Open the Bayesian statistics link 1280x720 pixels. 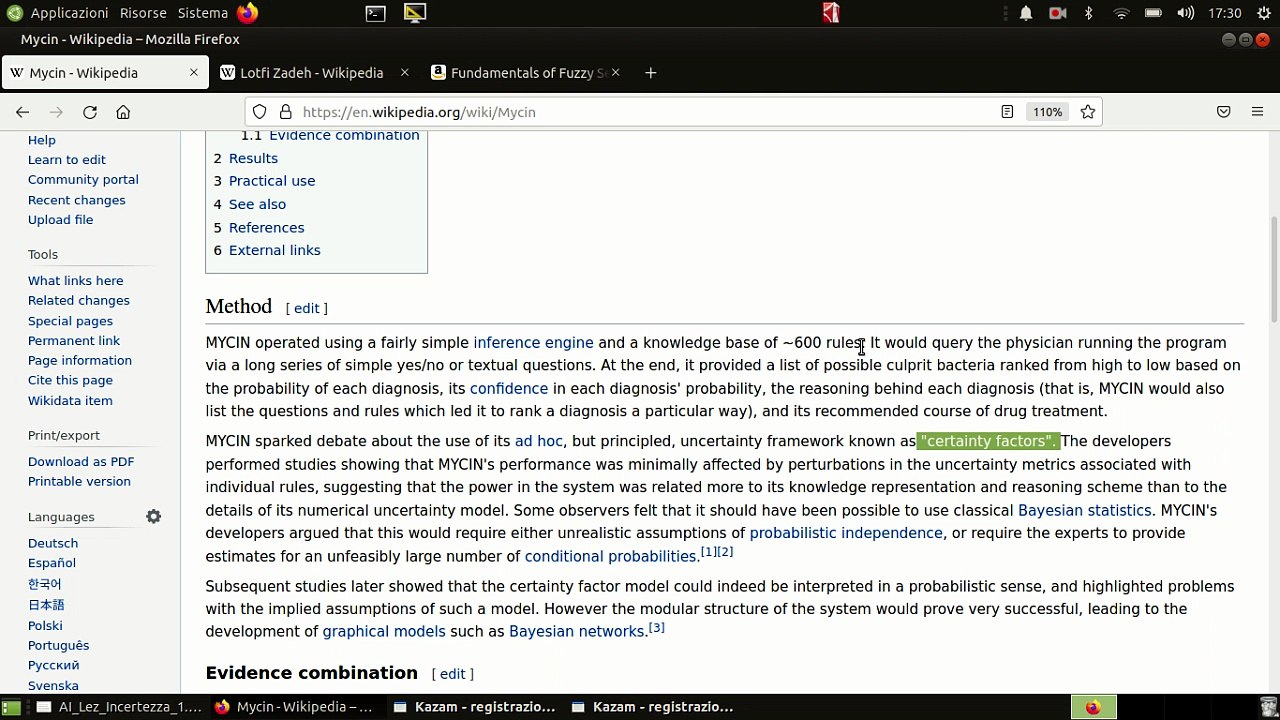1084,511
